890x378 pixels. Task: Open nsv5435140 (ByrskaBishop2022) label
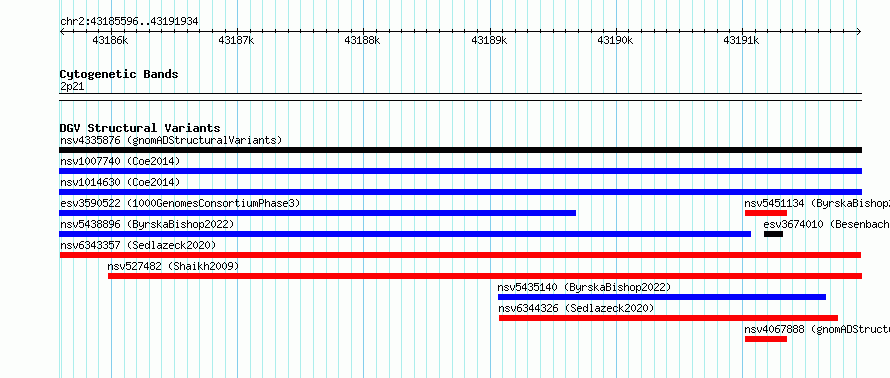pos(584,287)
